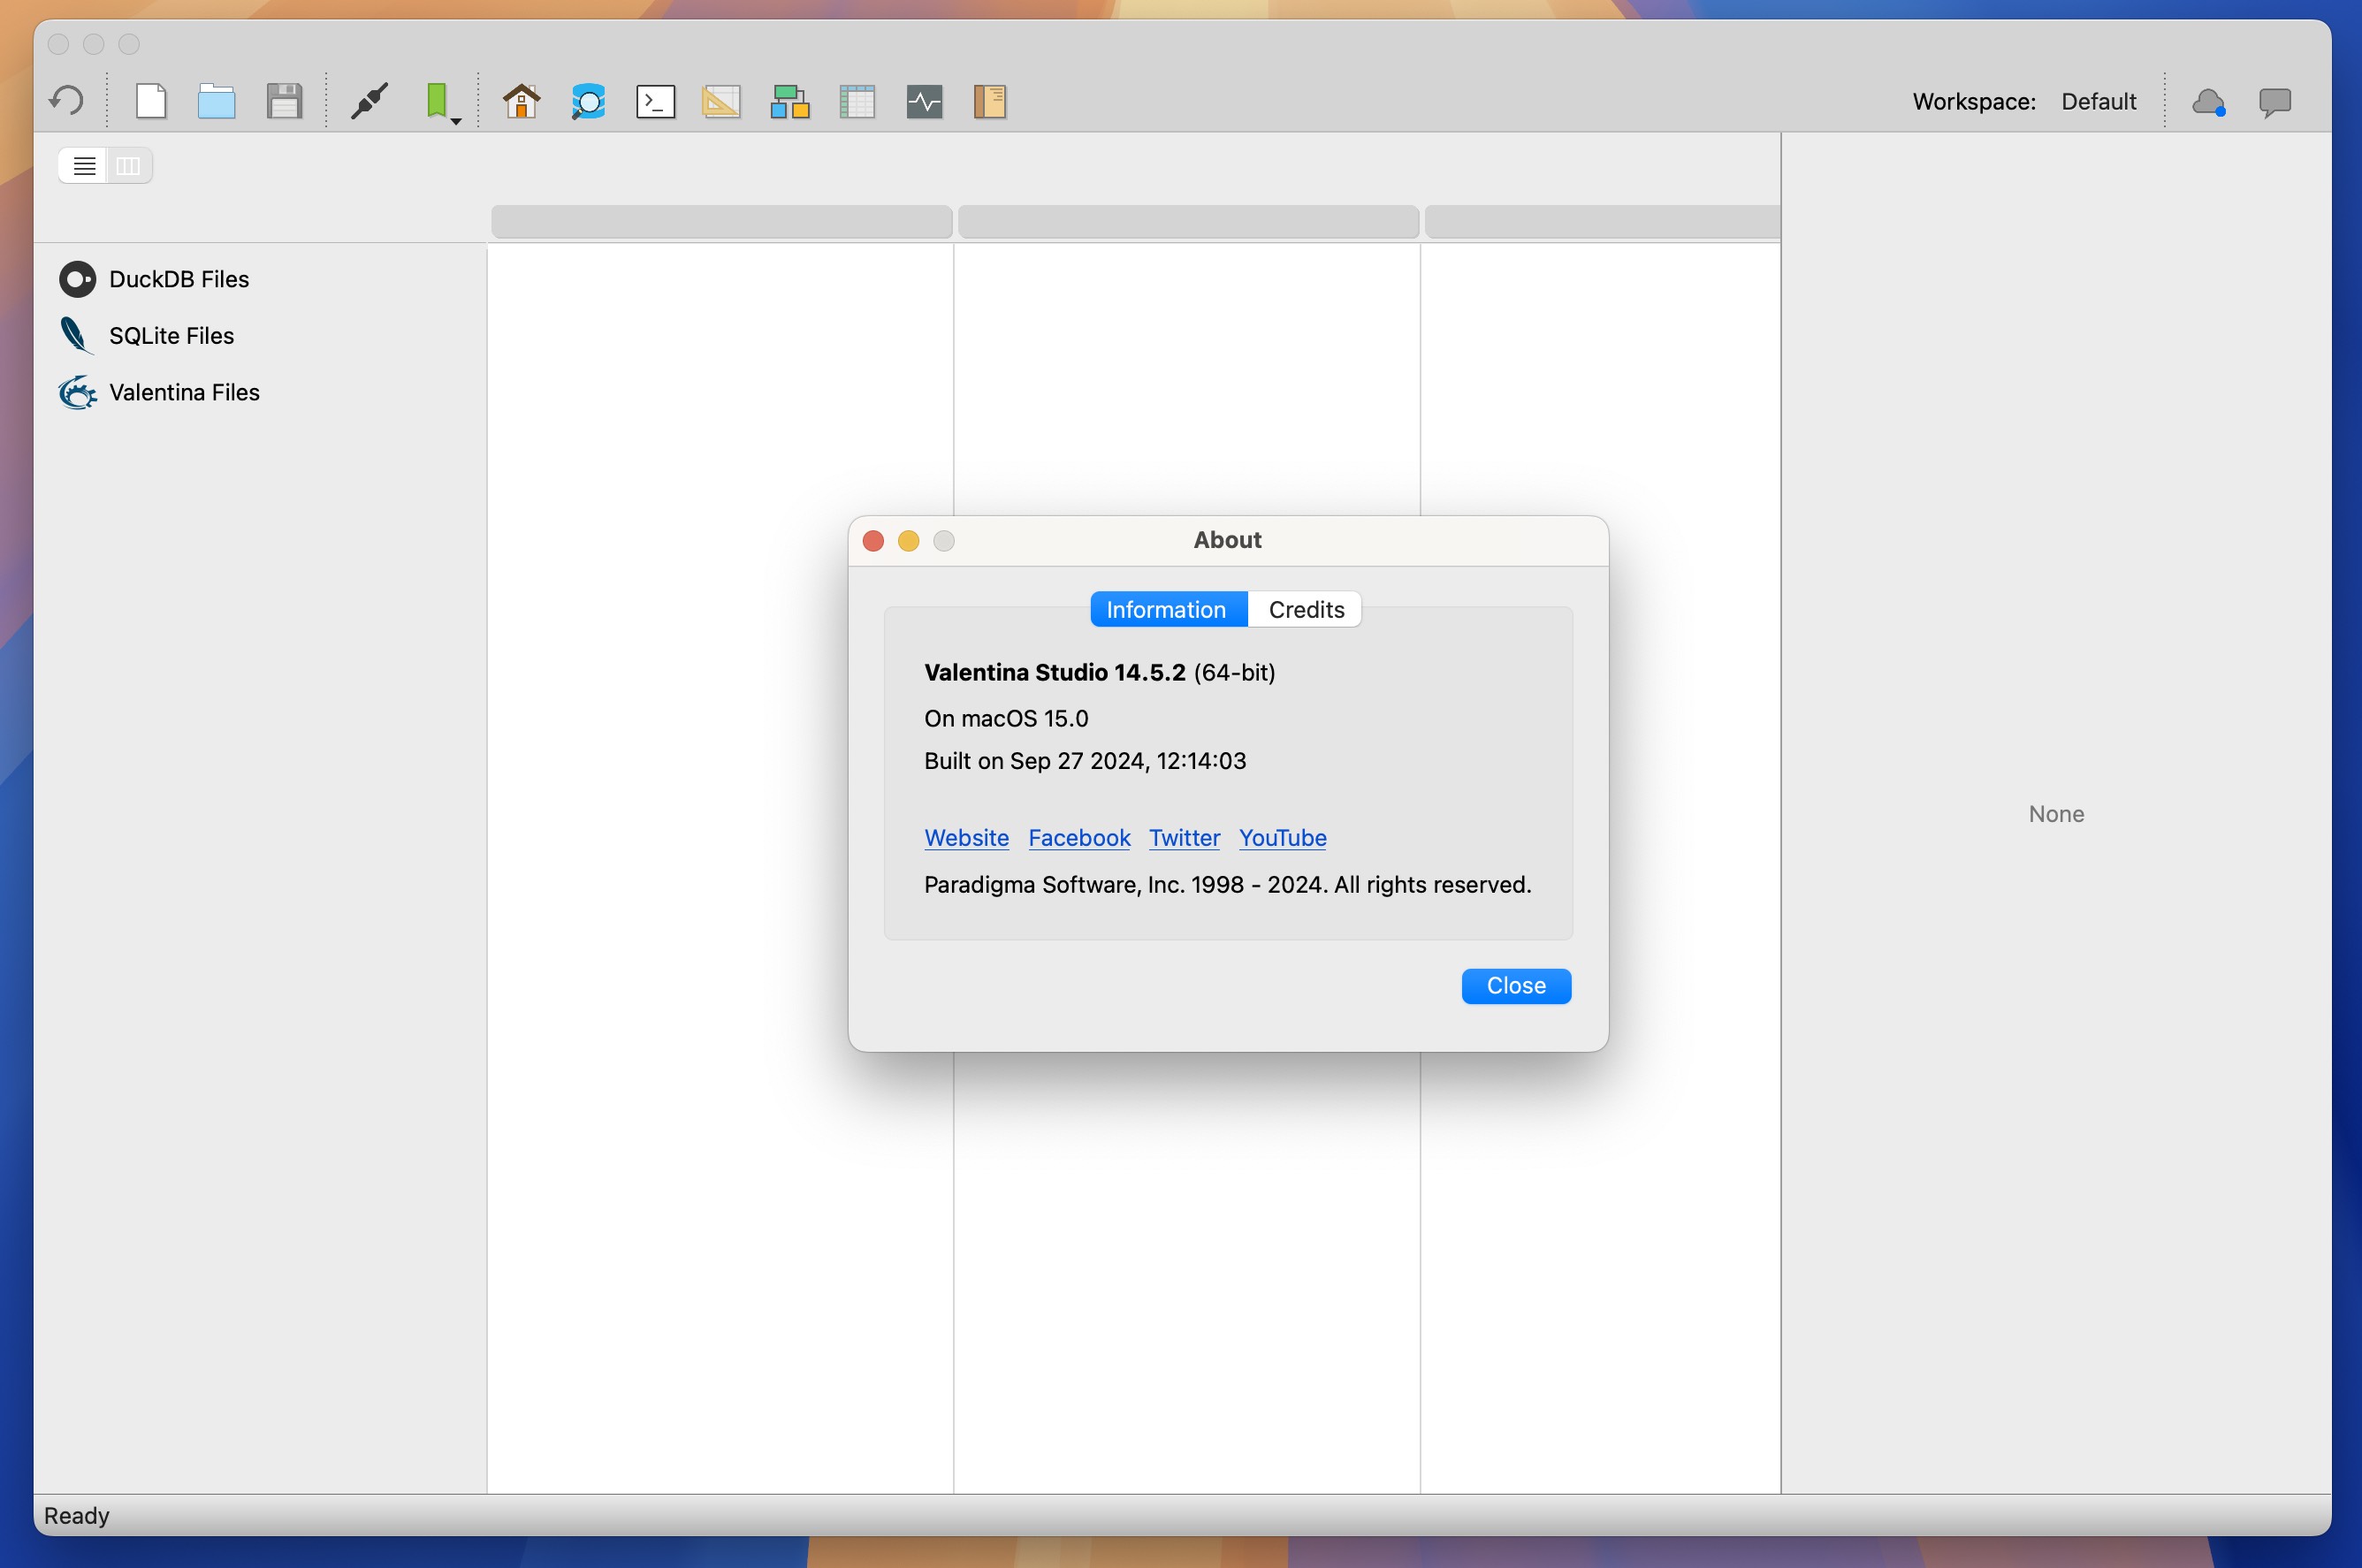
Task: Switch to the Information tab
Action: pos(1165,607)
